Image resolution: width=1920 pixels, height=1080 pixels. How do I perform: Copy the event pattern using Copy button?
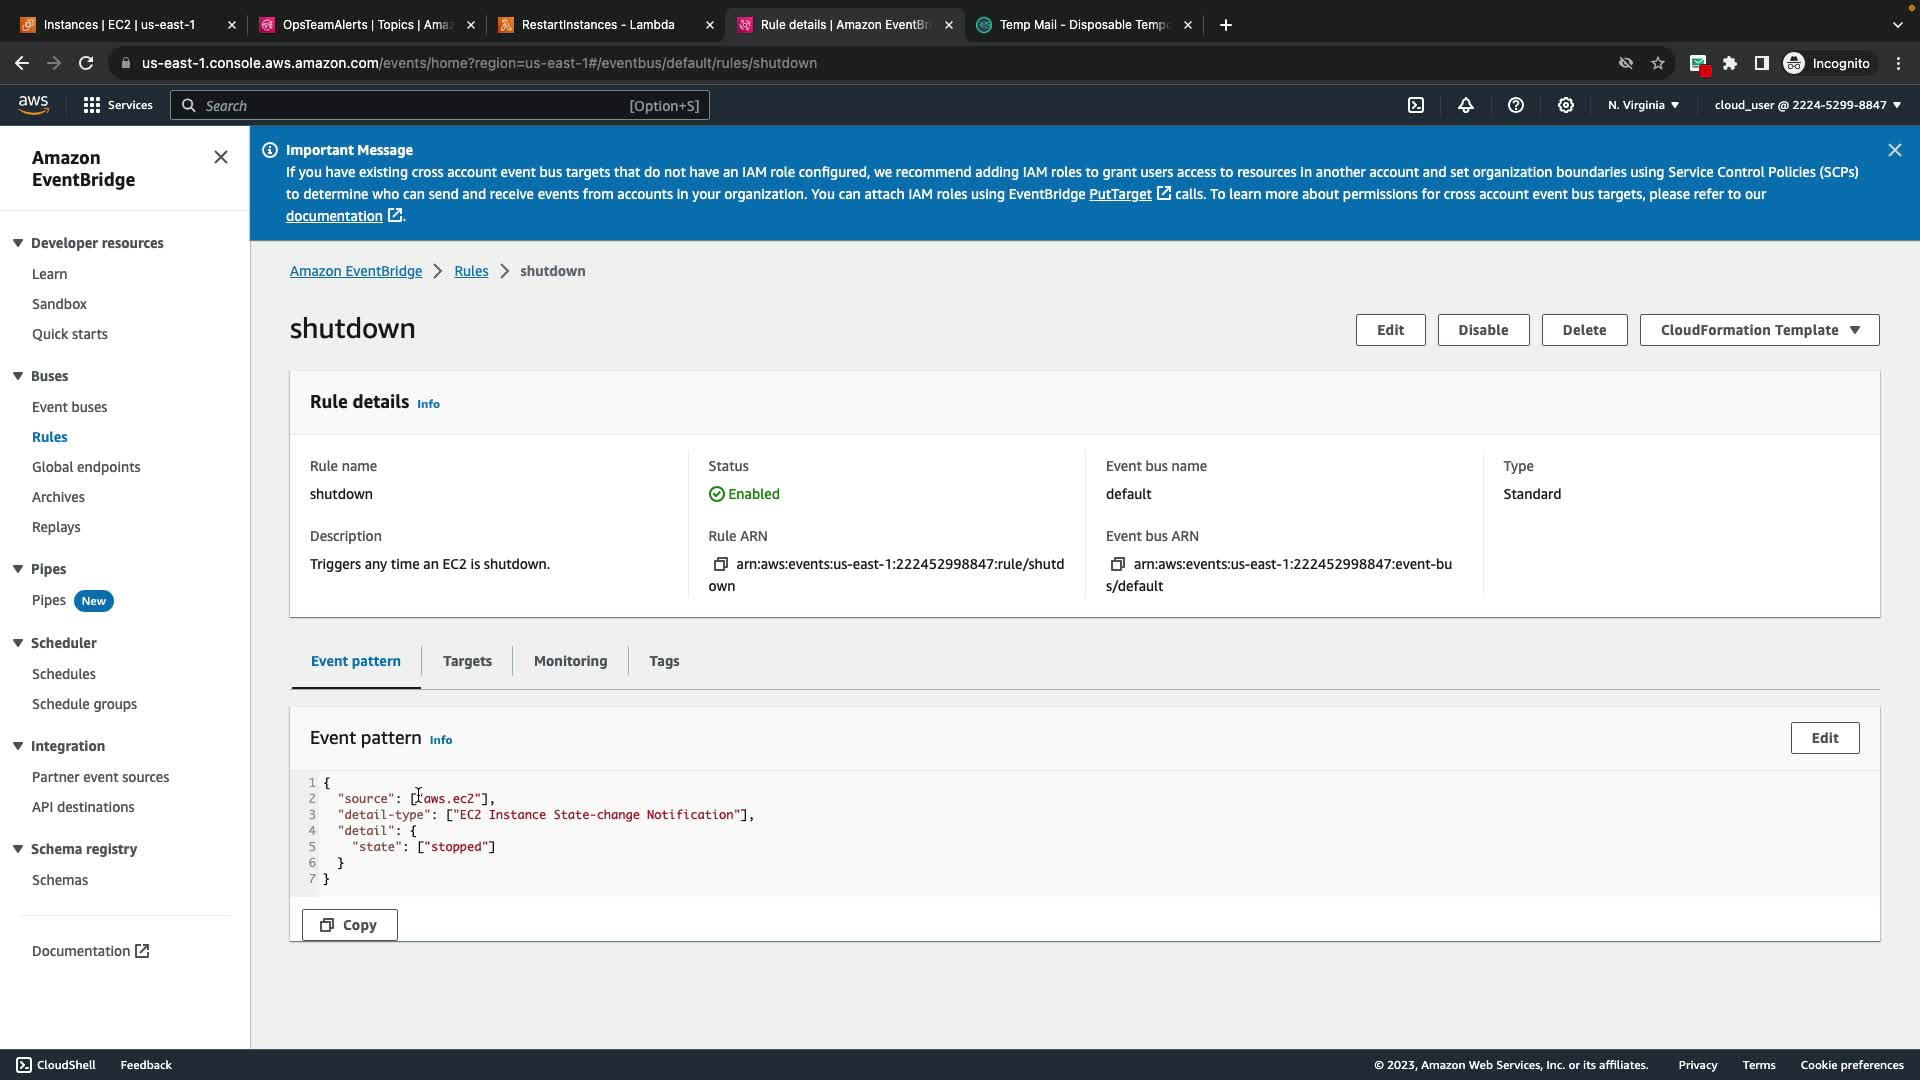coord(349,925)
